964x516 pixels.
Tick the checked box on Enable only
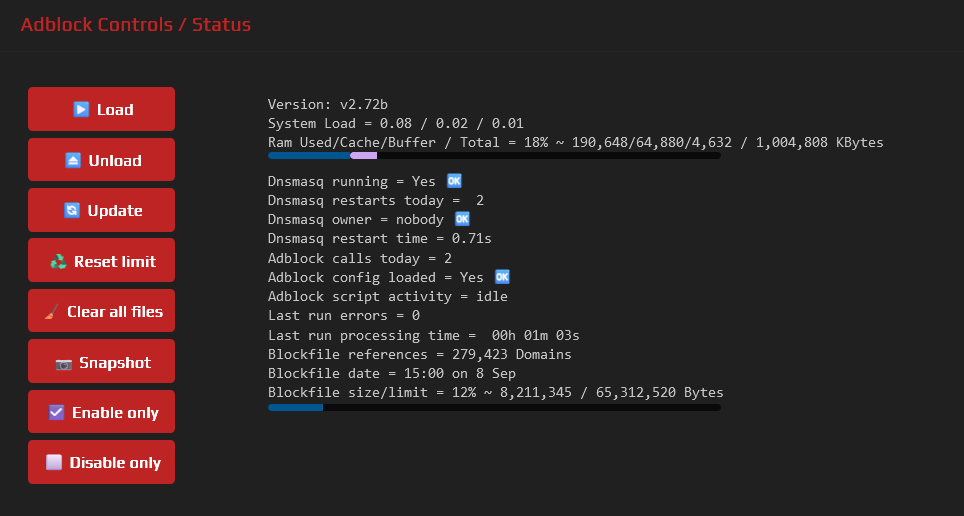[x=57, y=412]
